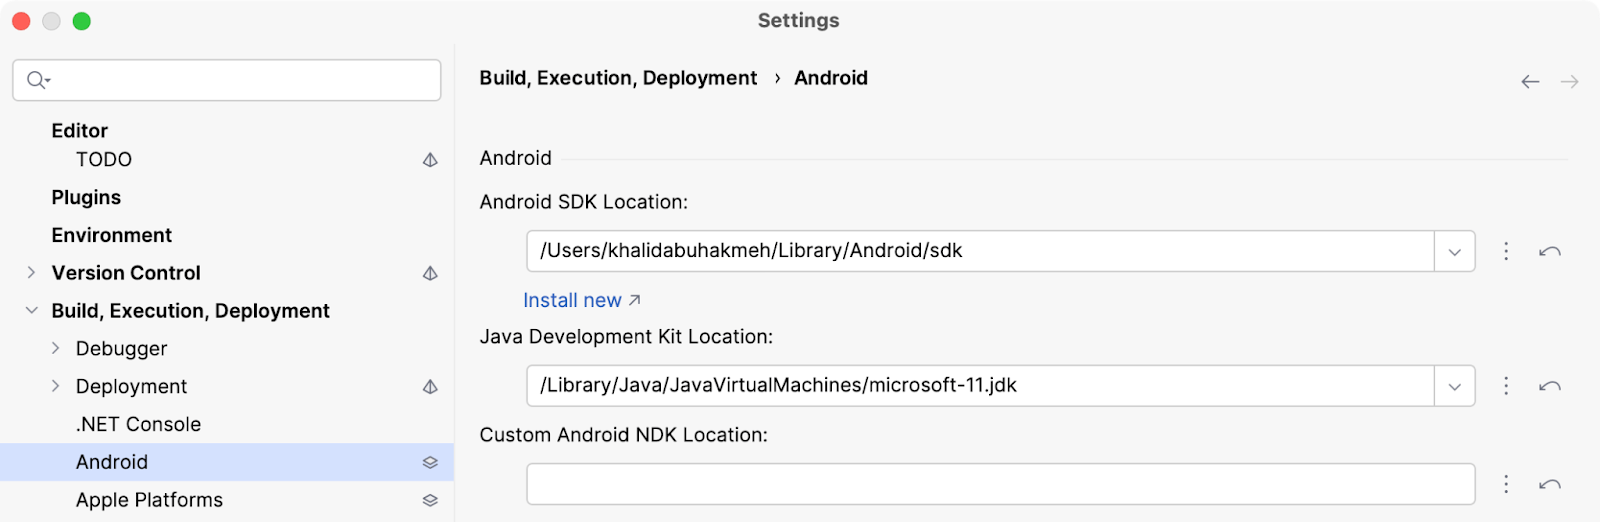Viewport: 1600px width, 522px height.
Task: Open more options for Custom NDK Location
Action: coord(1506,484)
